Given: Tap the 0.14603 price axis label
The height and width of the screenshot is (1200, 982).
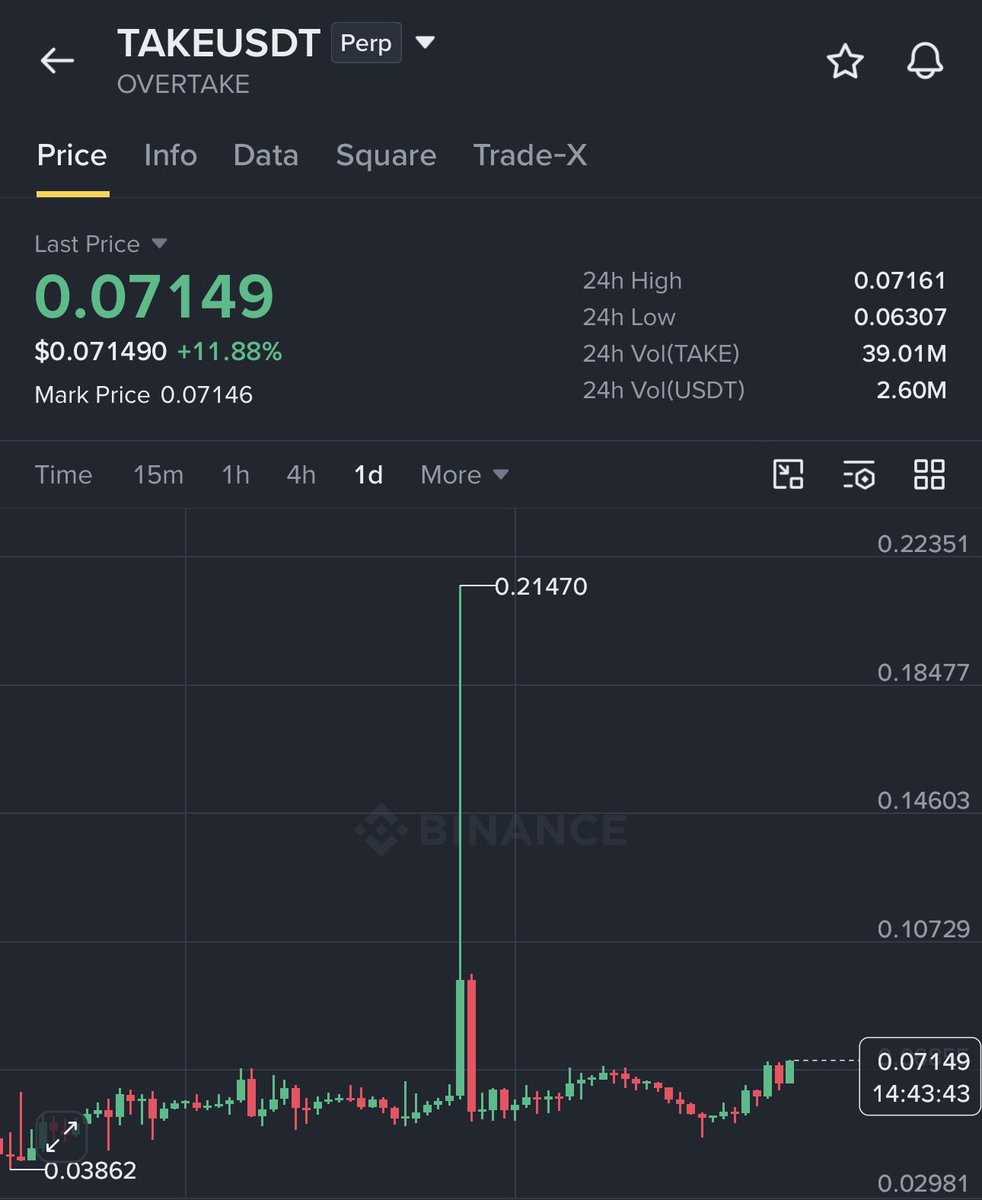Looking at the screenshot, I should pyautogui.click(x=923, y=800).
